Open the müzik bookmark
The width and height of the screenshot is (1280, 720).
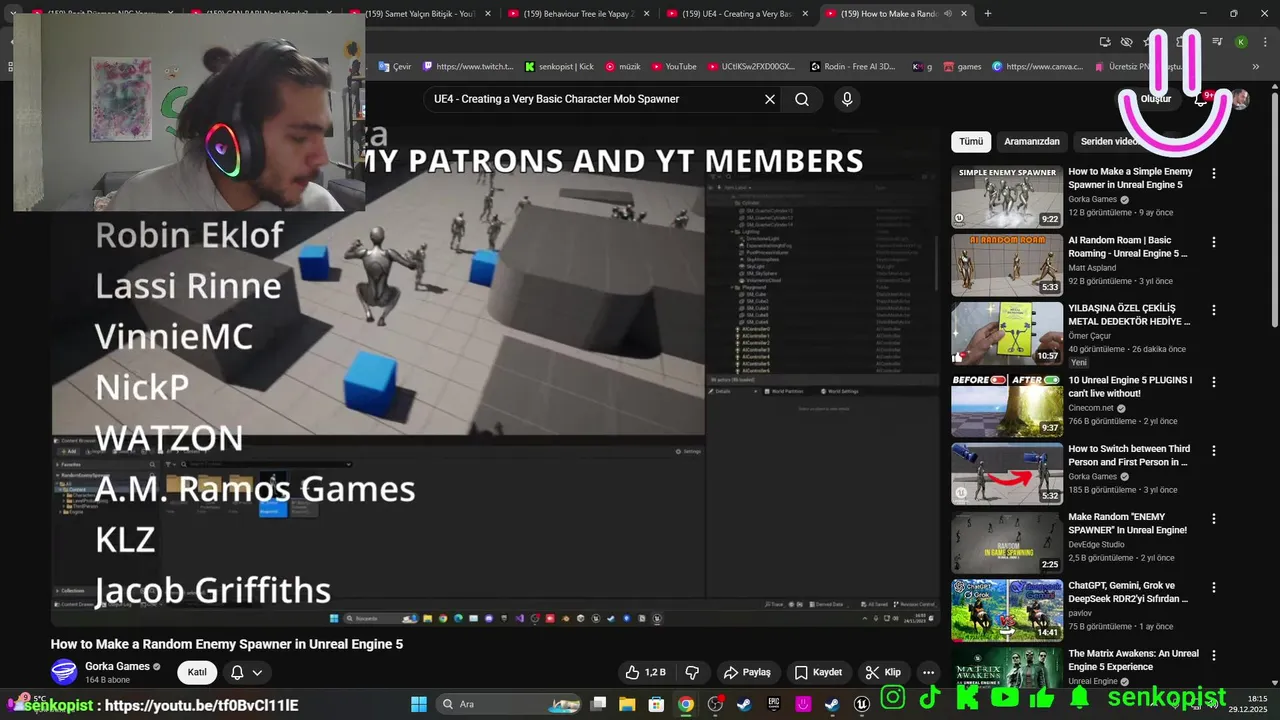click(622, 66)
